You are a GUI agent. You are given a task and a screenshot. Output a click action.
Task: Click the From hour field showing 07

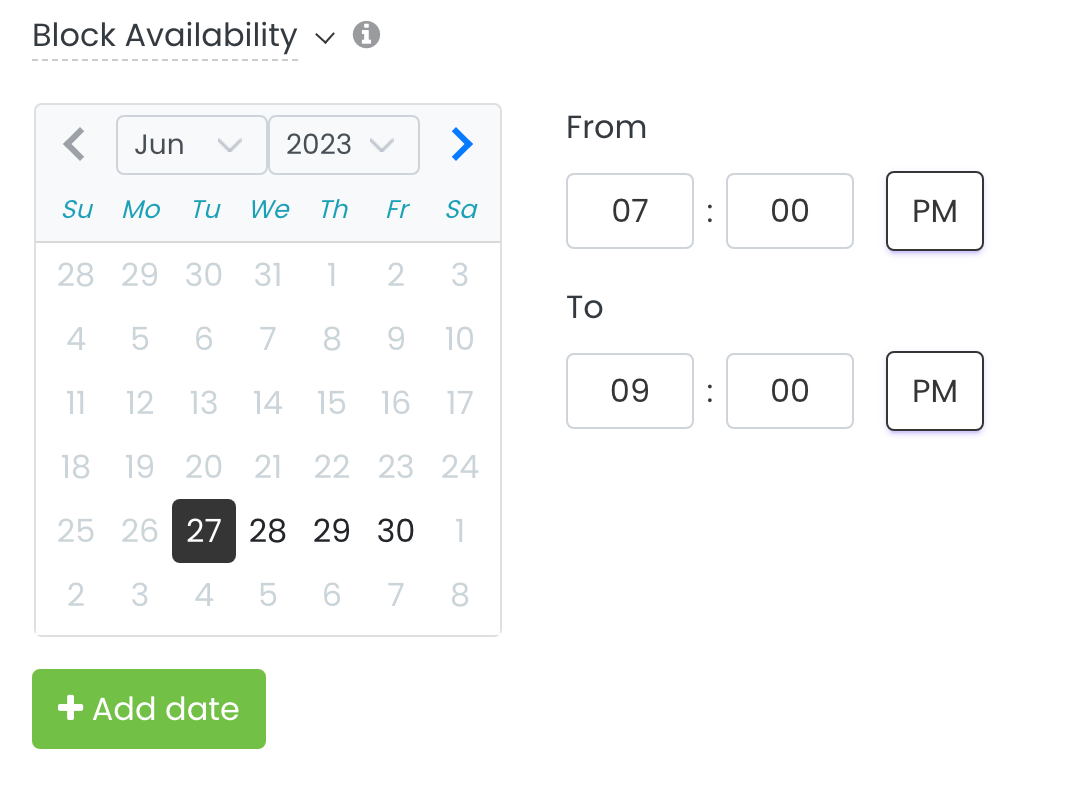coord(629,211)
